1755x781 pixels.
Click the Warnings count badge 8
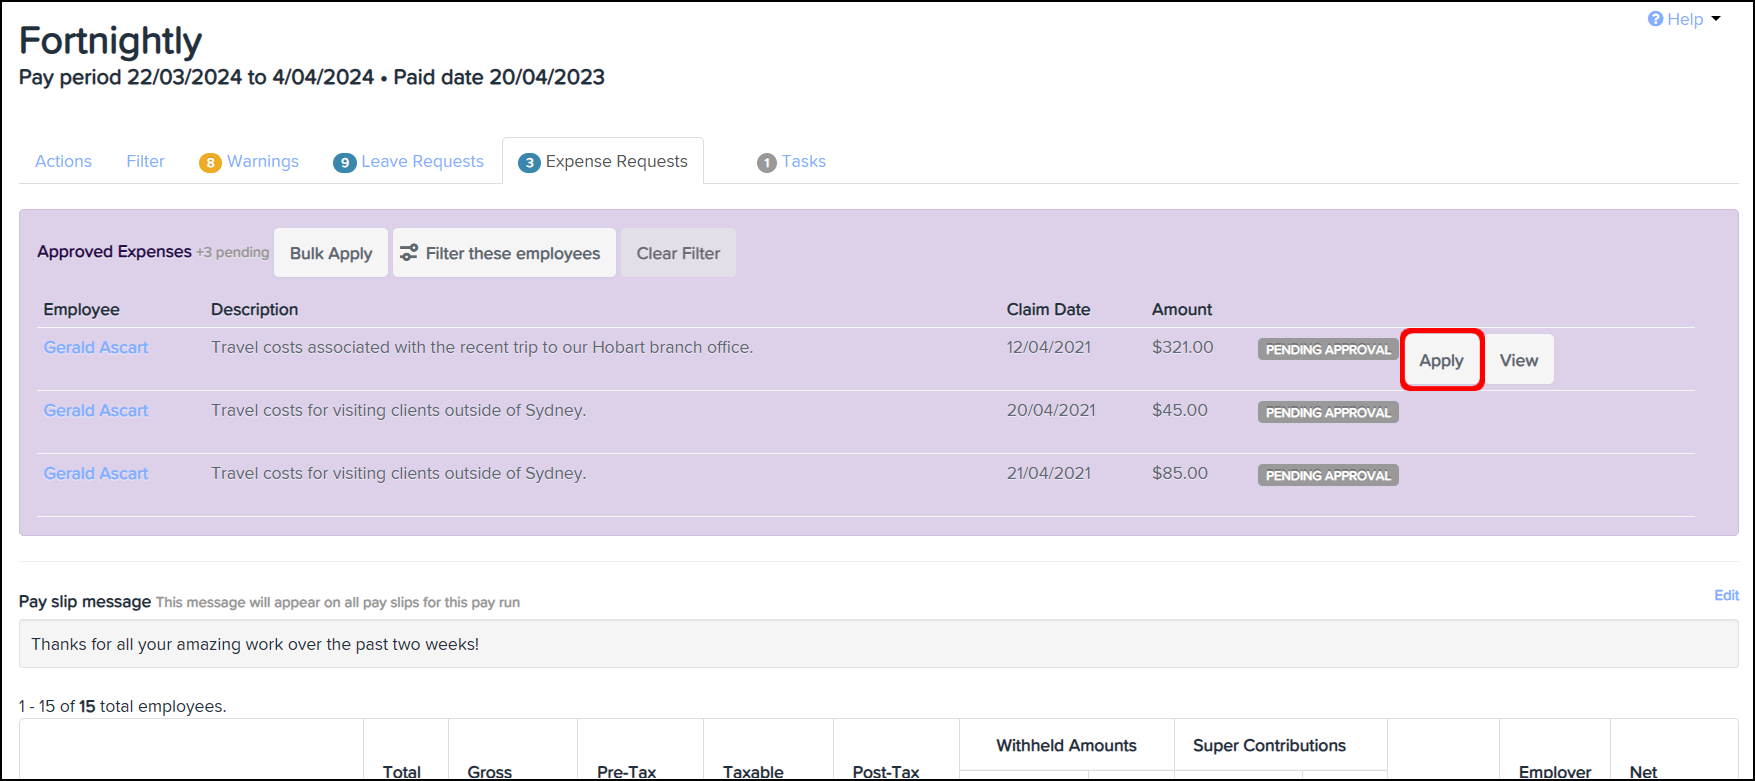[210, 163]
